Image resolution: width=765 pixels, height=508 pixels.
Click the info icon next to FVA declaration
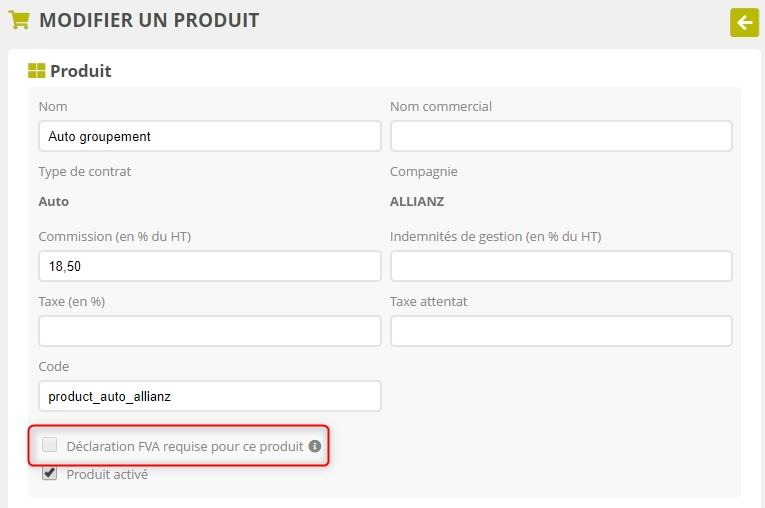coord(315,446)
